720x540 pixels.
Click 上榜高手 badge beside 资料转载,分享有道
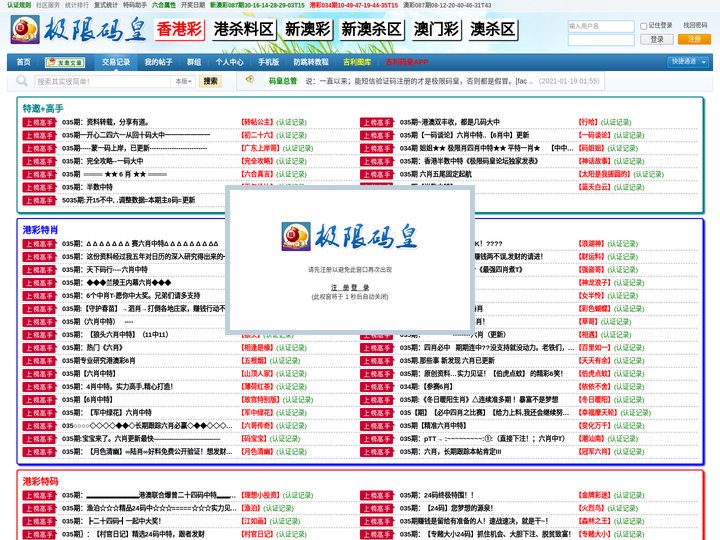39,122
